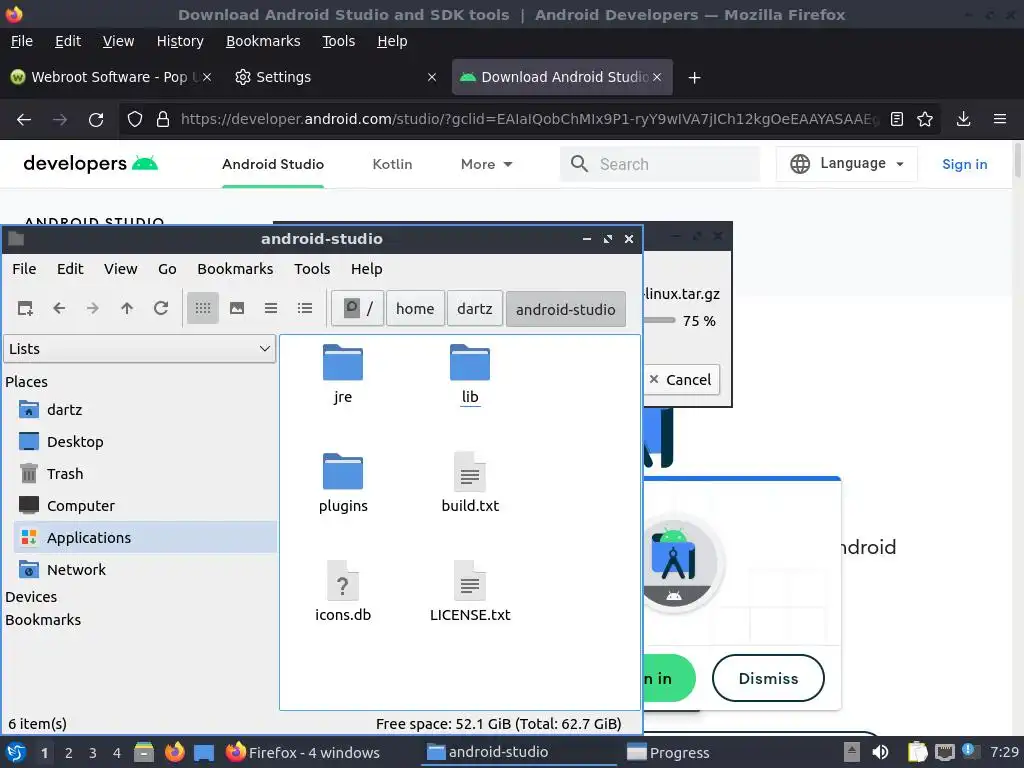Switch file manager to thumbnail view
The width and height of the screenshot is (1024, 768).
pos(237,308)
